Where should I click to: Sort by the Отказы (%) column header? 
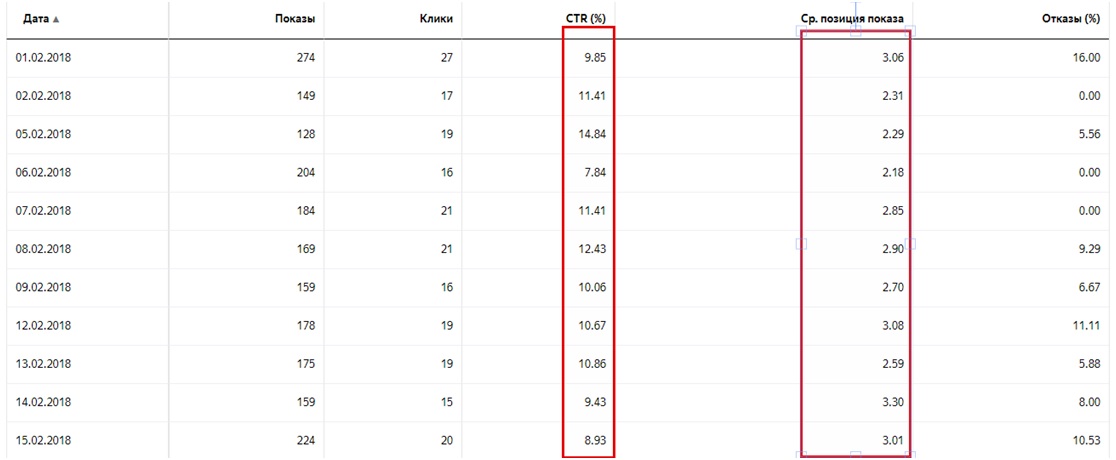pos(1070,19)
